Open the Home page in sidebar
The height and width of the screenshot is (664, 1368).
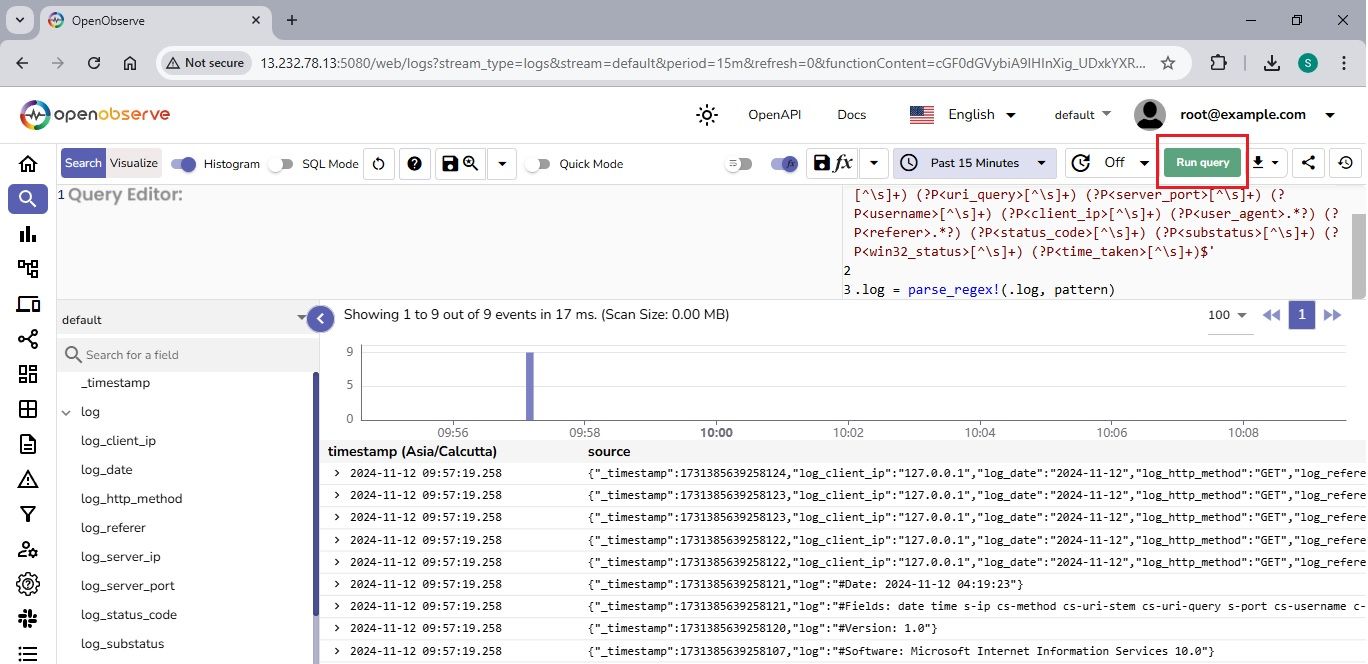click(x=28, y=164)
